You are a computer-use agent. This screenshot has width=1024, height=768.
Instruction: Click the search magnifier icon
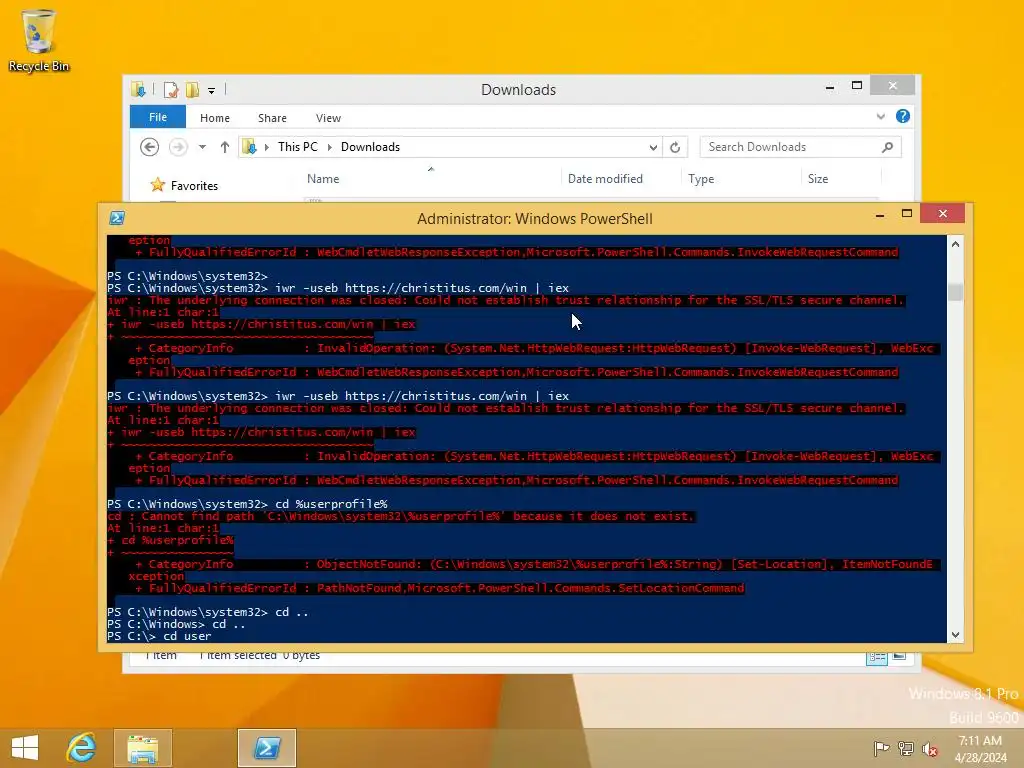point(887,147)
